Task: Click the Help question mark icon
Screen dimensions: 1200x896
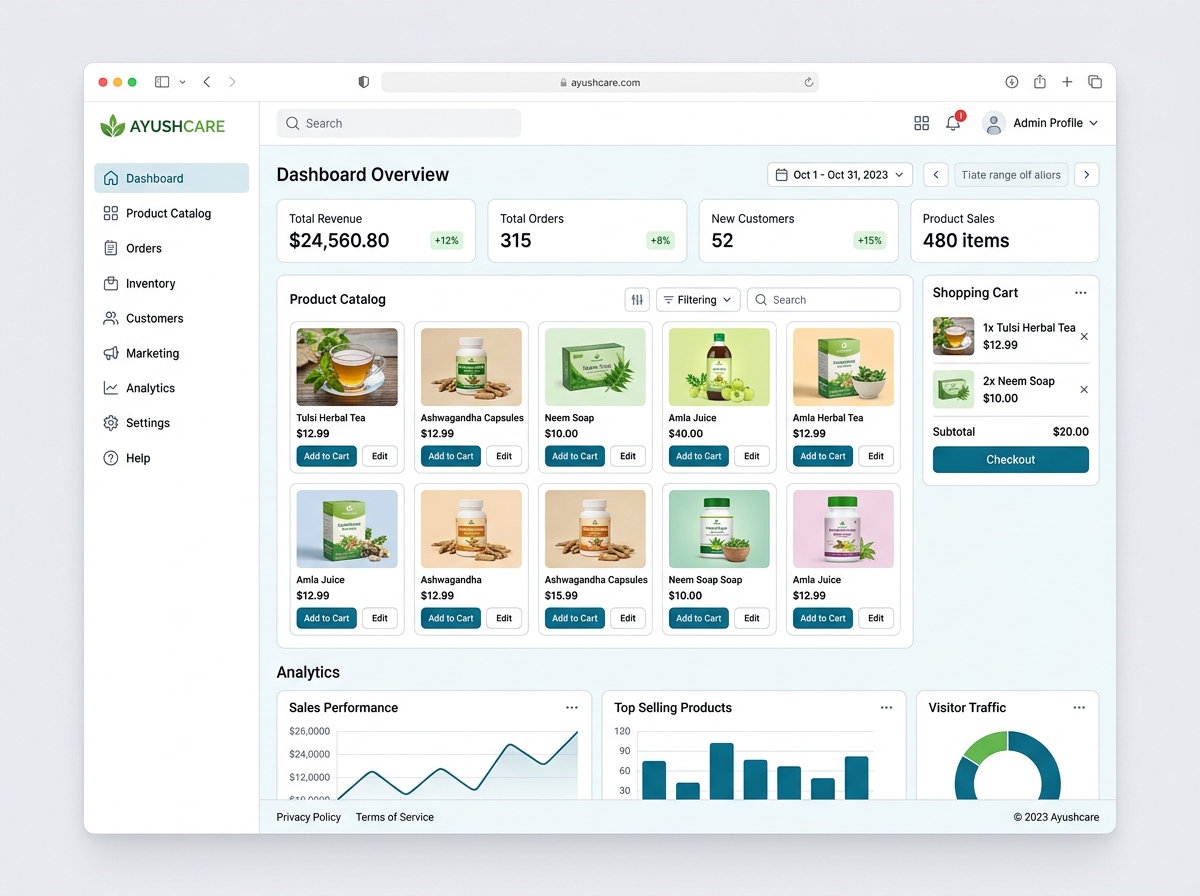Action: point(111,458)
